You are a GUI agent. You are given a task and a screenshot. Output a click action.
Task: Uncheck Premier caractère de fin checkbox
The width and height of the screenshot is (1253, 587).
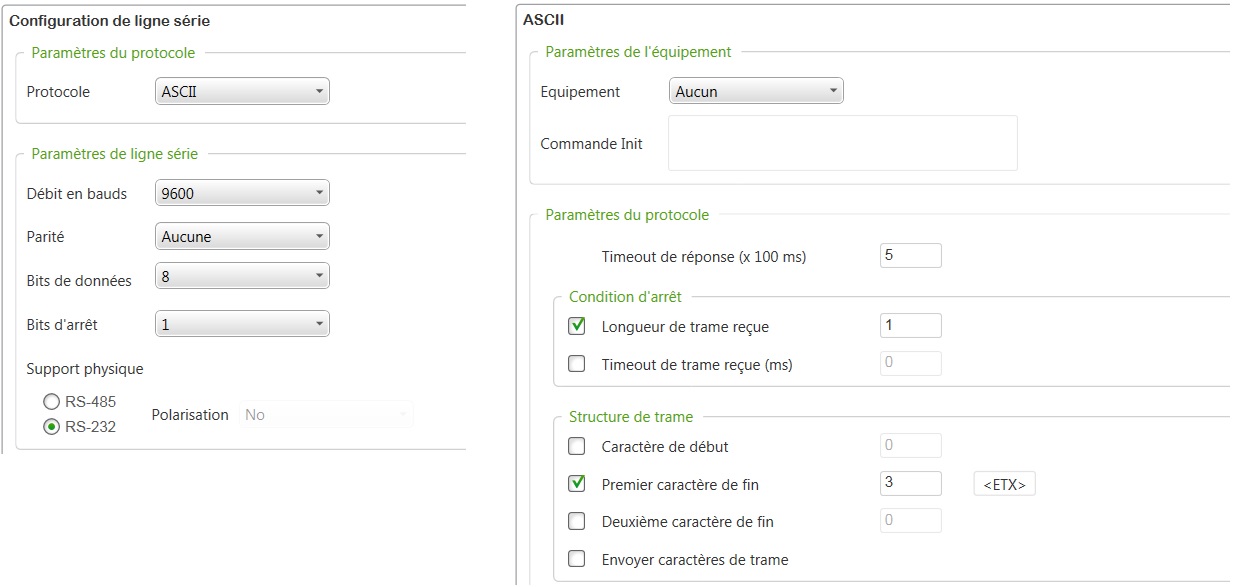tap(577, 484)
